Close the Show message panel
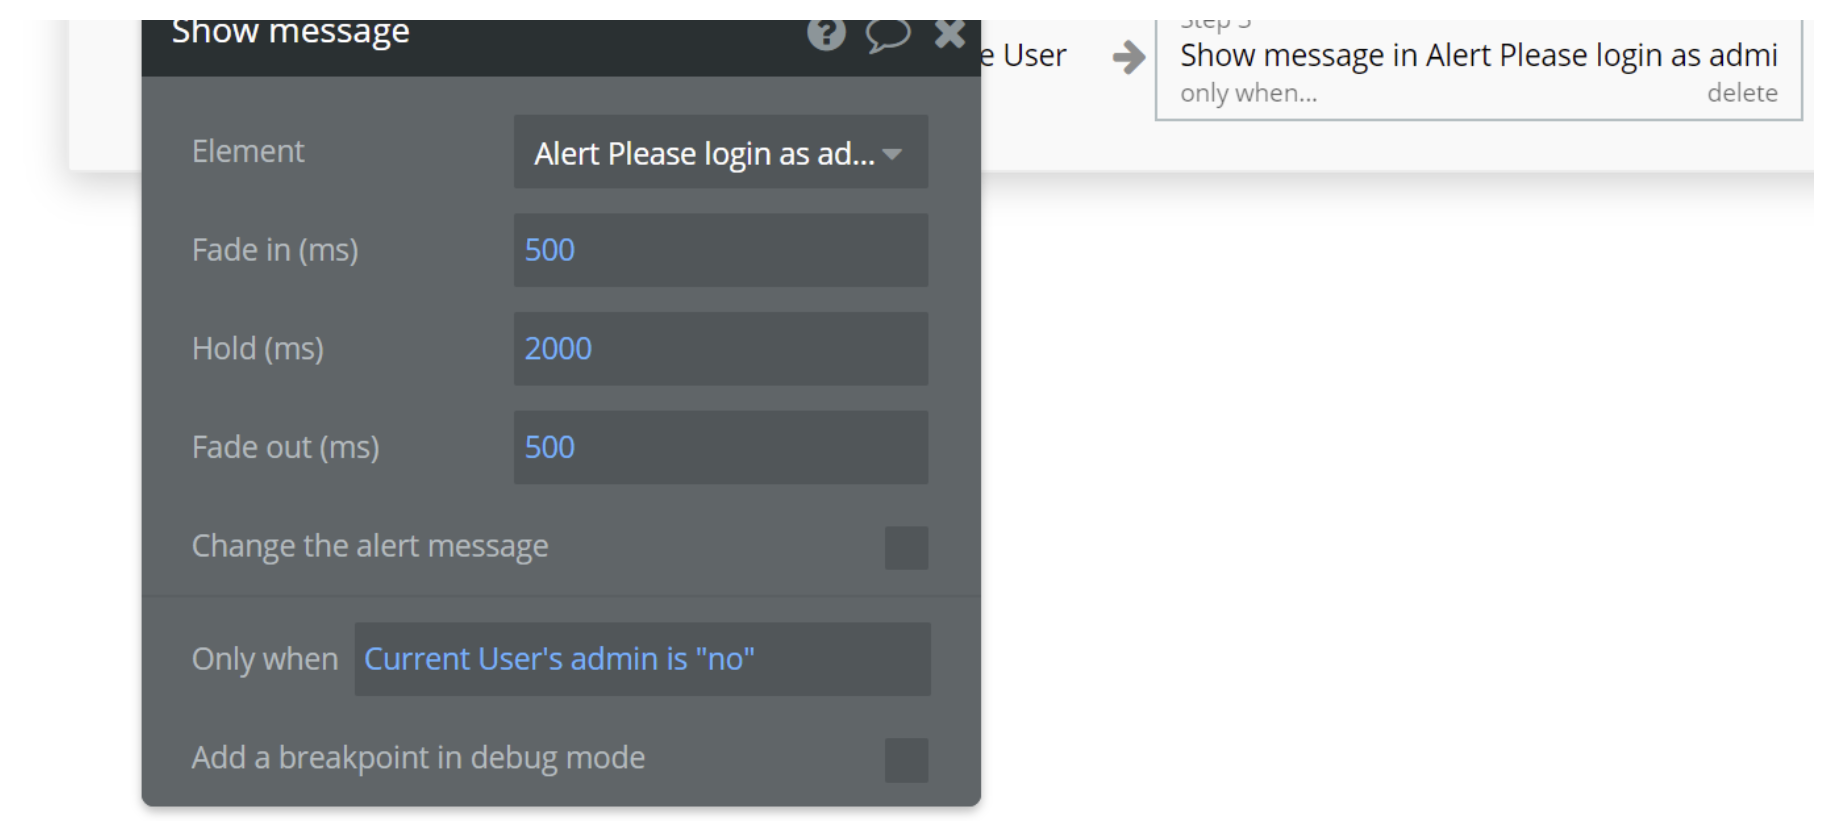The image size is (1830, 826). (949, 34)
